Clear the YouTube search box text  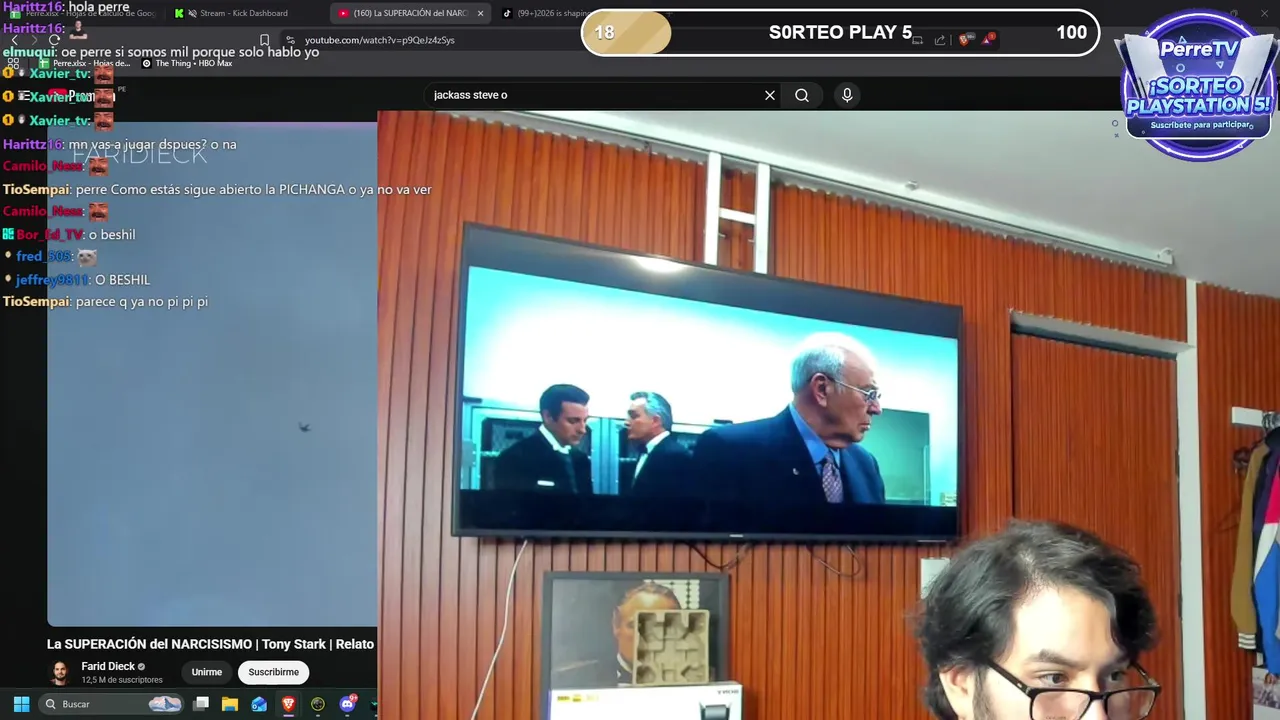point(770,95)
